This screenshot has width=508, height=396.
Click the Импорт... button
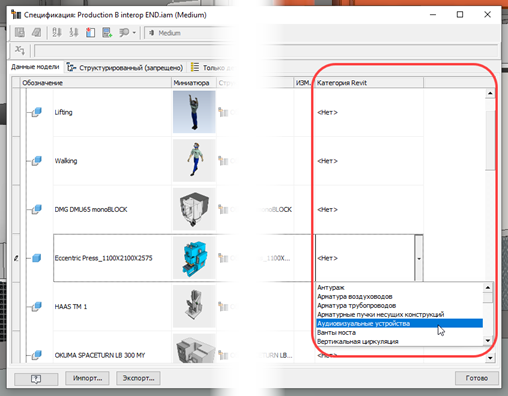(87, 378)
